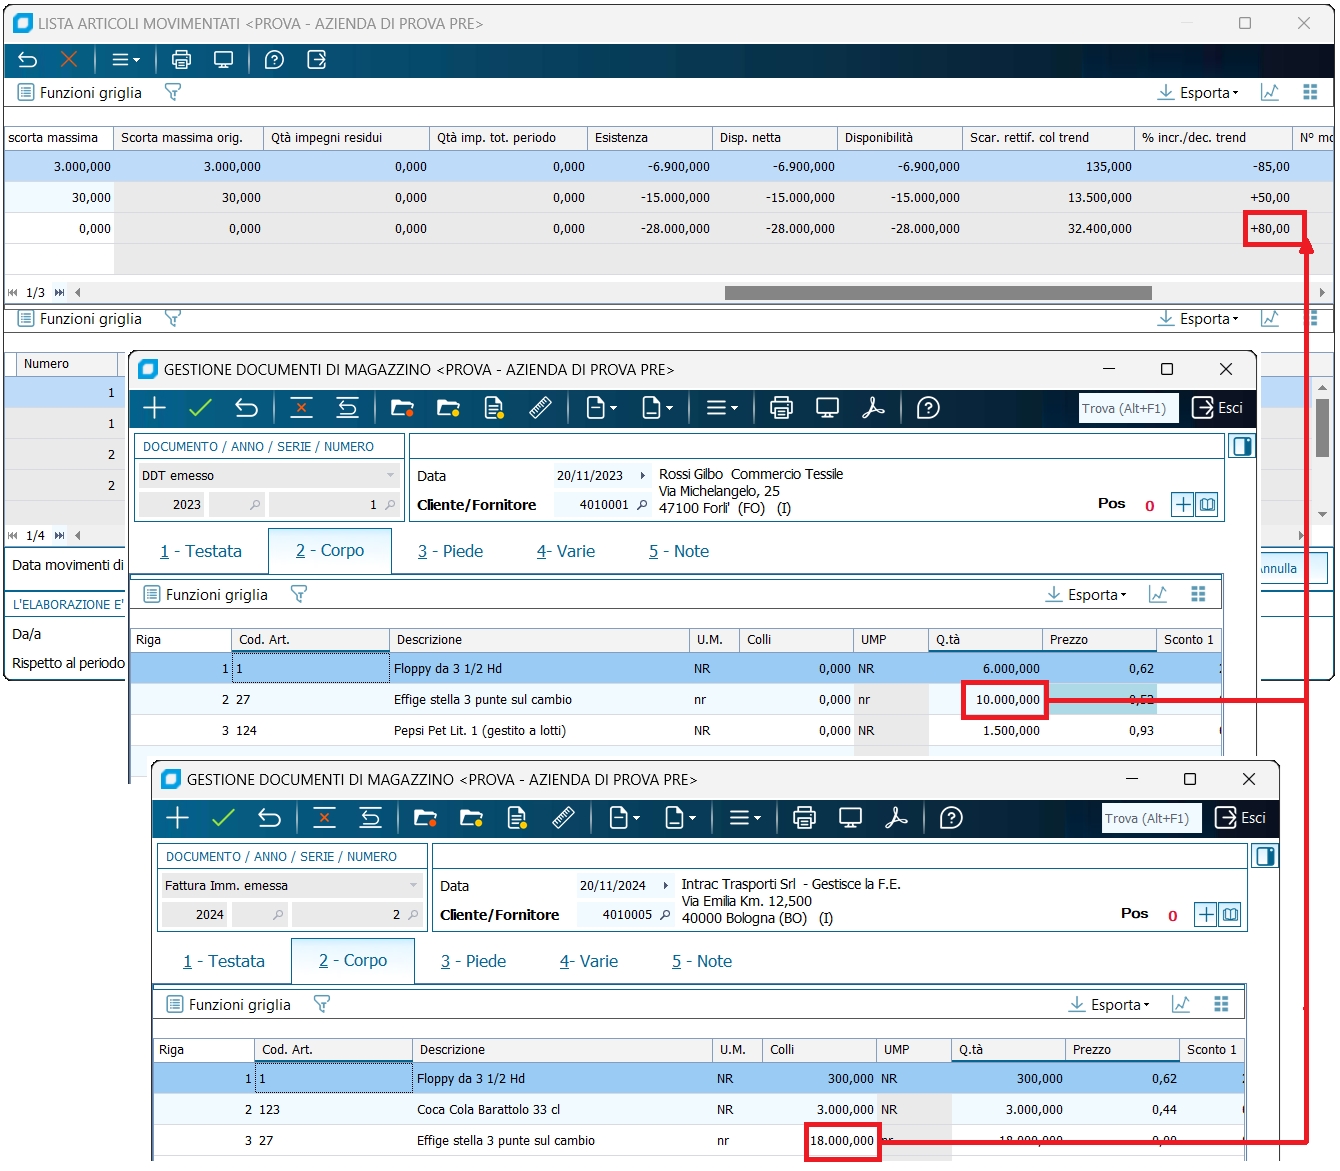Open the hamburger menu dropdown in Lista Articoli toolbar
Viewport: 1340px width, 1171px height.
point(125,60)
